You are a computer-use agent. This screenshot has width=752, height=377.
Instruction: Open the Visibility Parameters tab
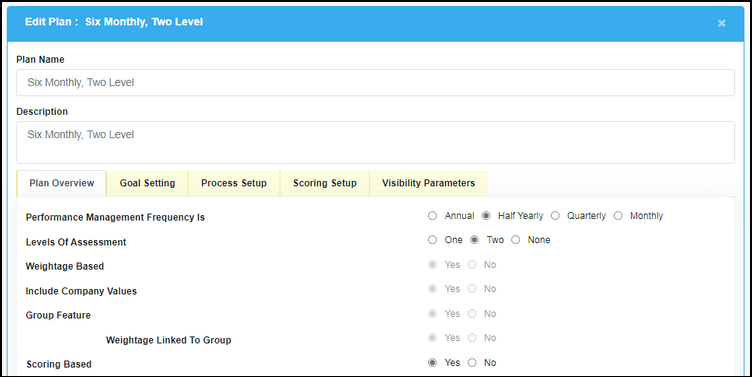[429, 183]
